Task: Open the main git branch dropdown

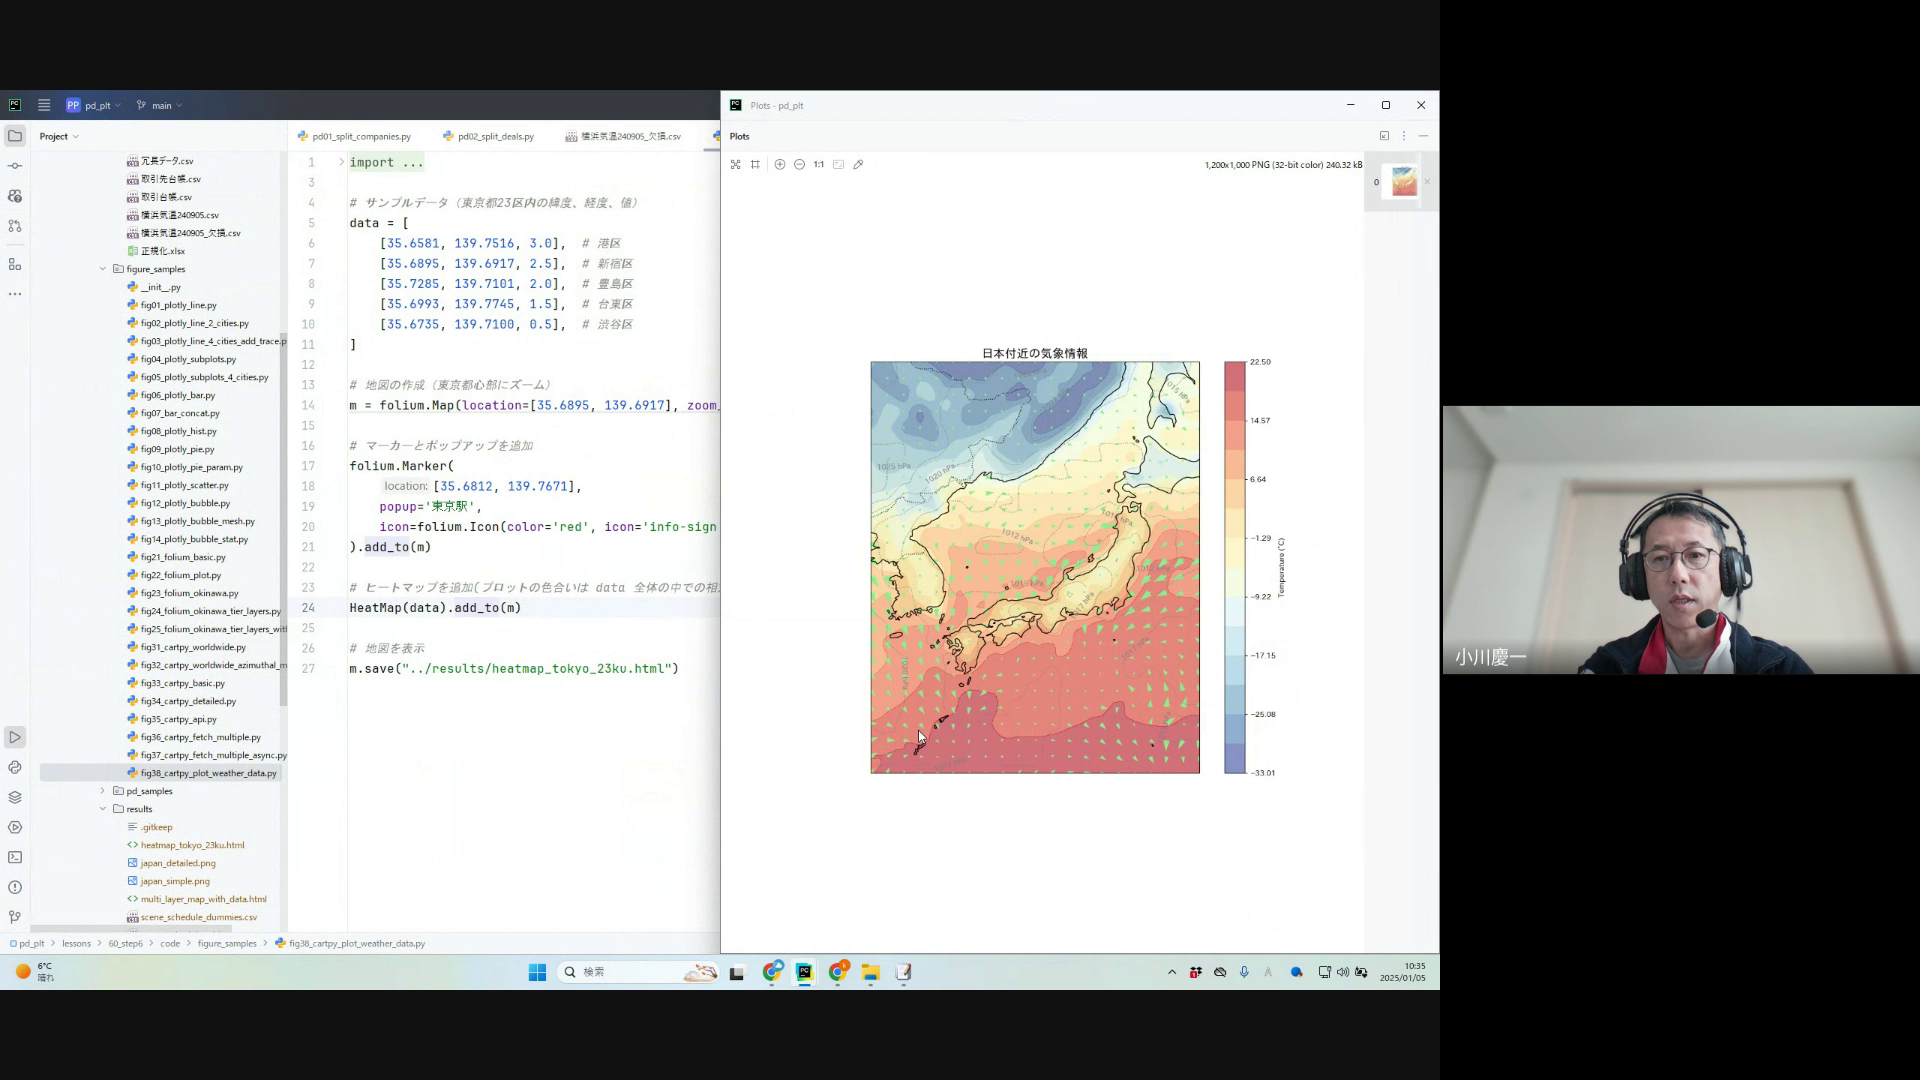Action: pos(160,105)
